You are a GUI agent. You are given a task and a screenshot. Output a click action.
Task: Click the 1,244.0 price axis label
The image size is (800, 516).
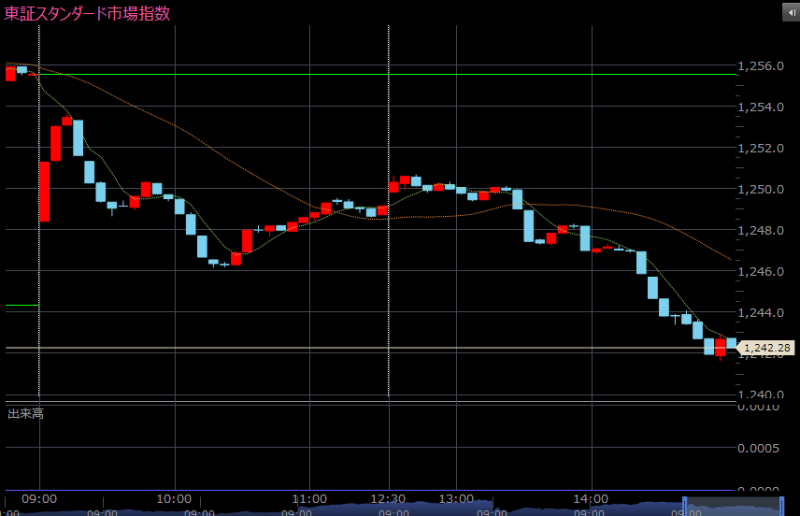761,312
